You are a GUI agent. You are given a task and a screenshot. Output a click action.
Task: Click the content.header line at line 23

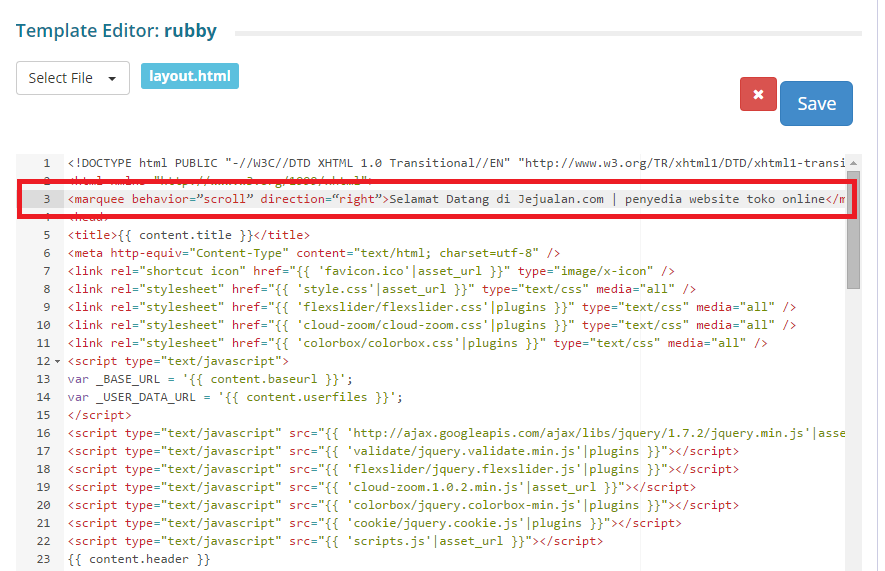click(139, 559)
